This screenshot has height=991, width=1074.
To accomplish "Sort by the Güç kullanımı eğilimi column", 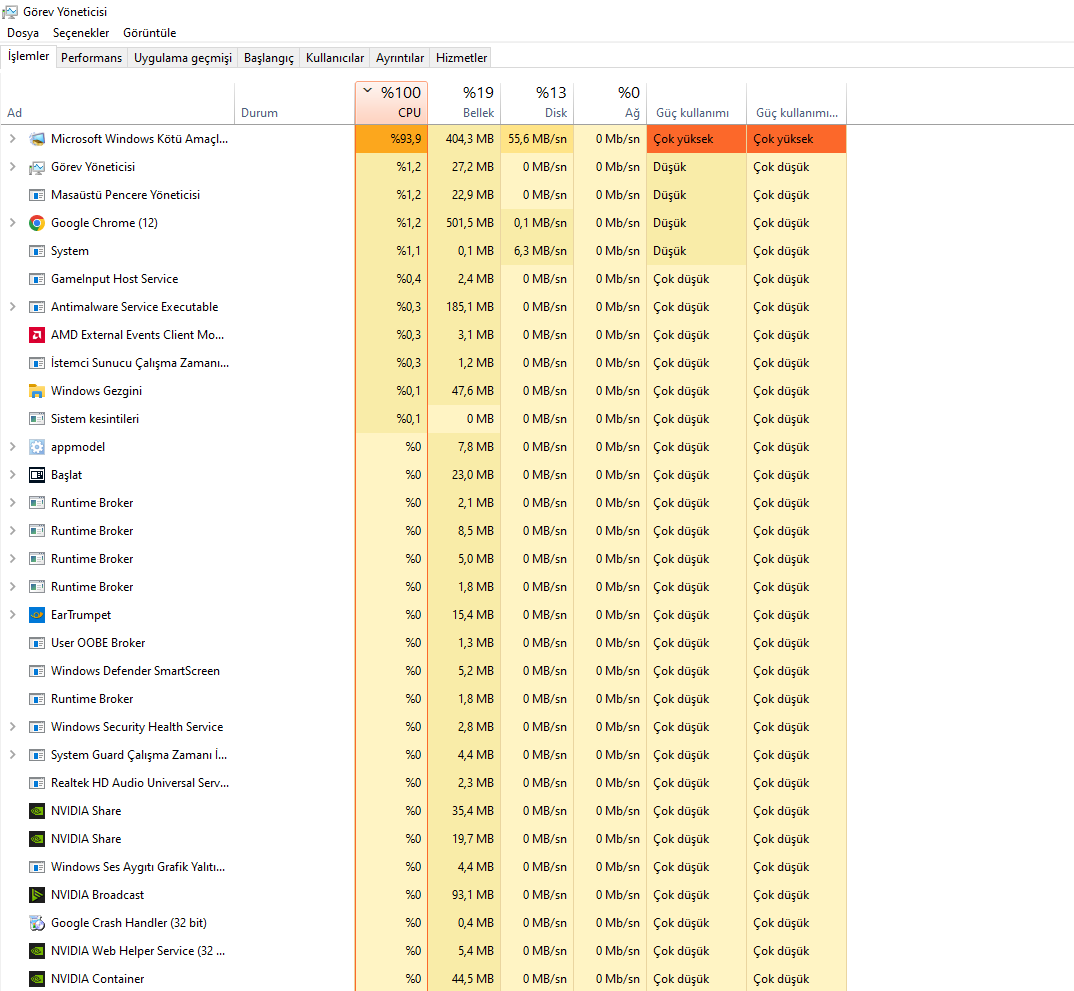I will 797,103.
